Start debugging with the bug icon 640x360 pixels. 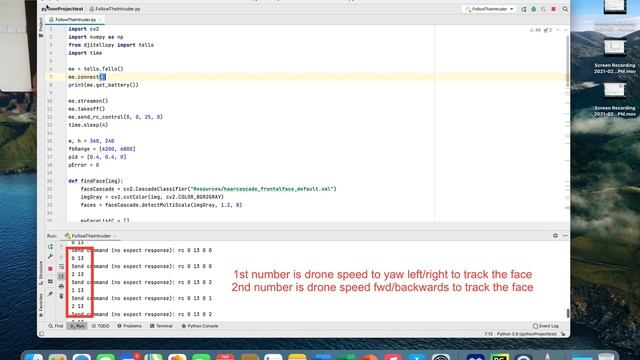[x=533, y=9]
